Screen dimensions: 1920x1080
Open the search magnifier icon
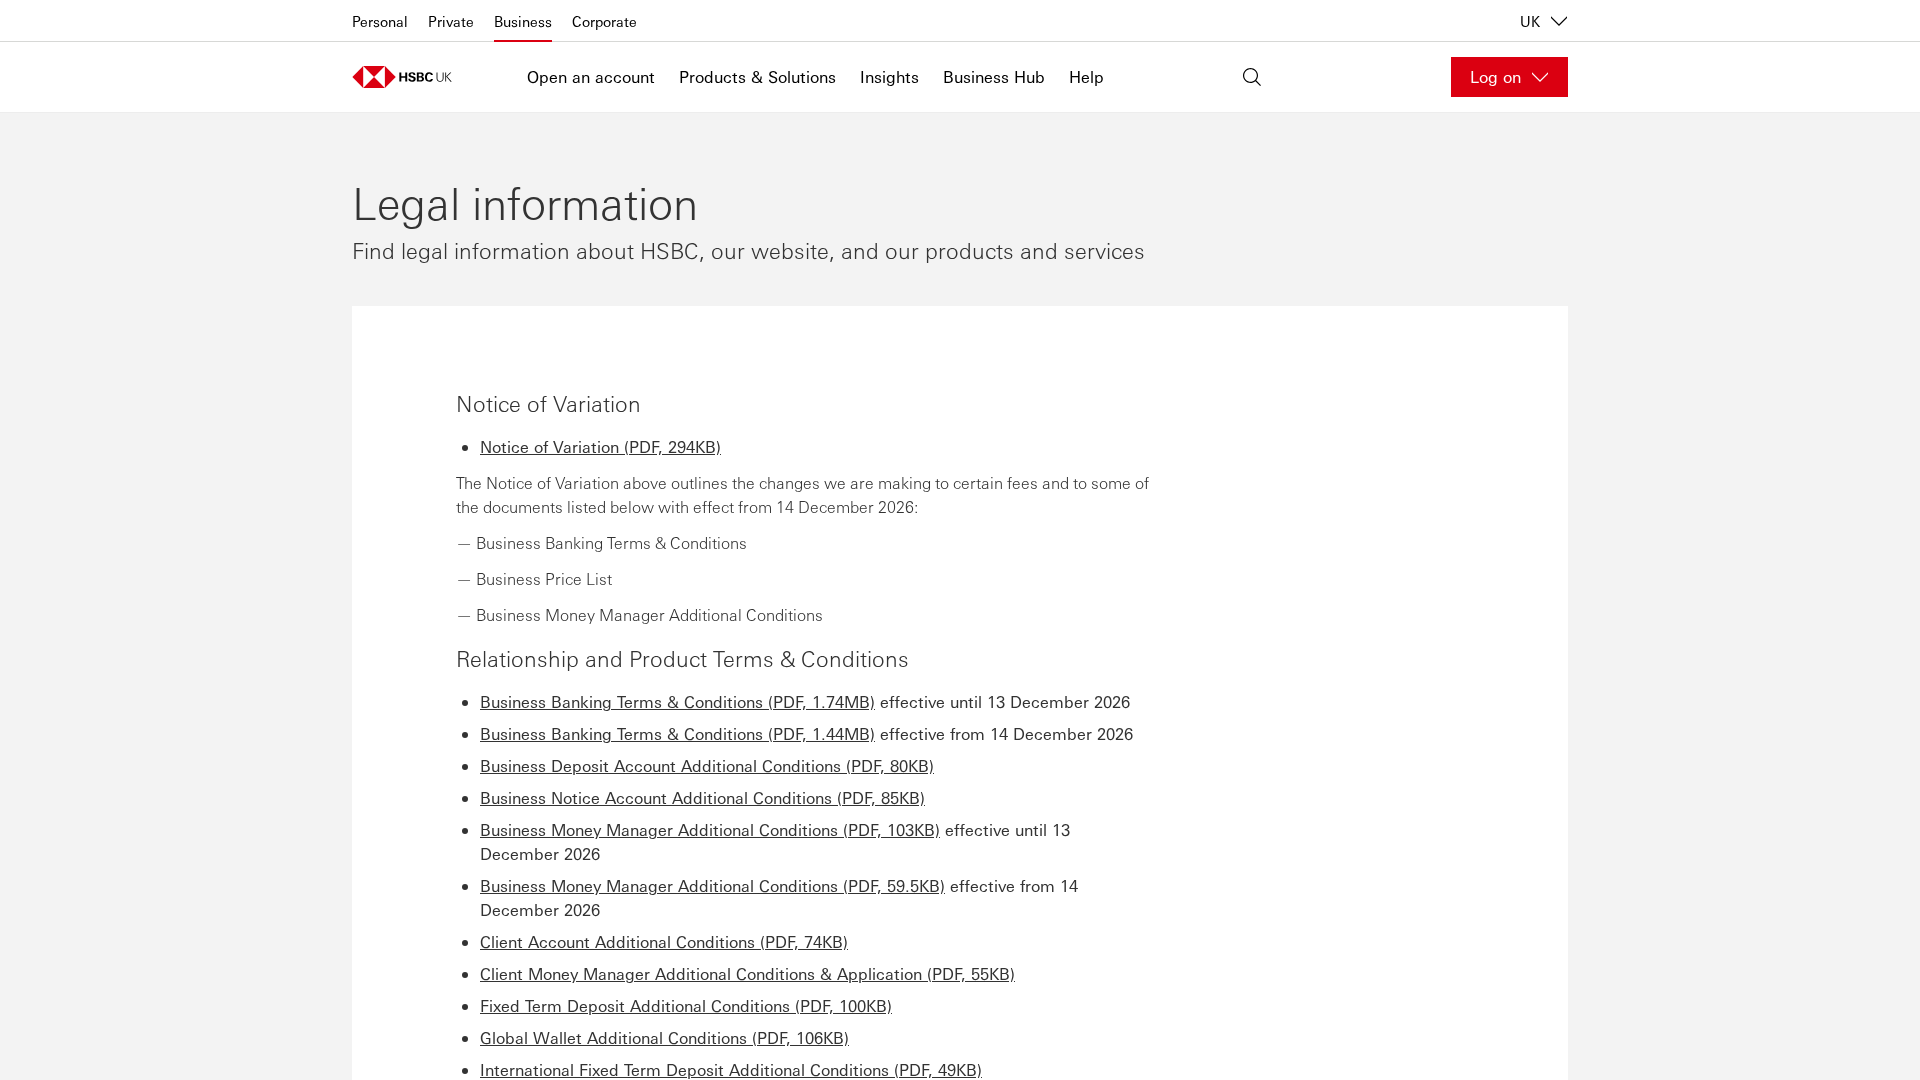[x=1251, y=77]
